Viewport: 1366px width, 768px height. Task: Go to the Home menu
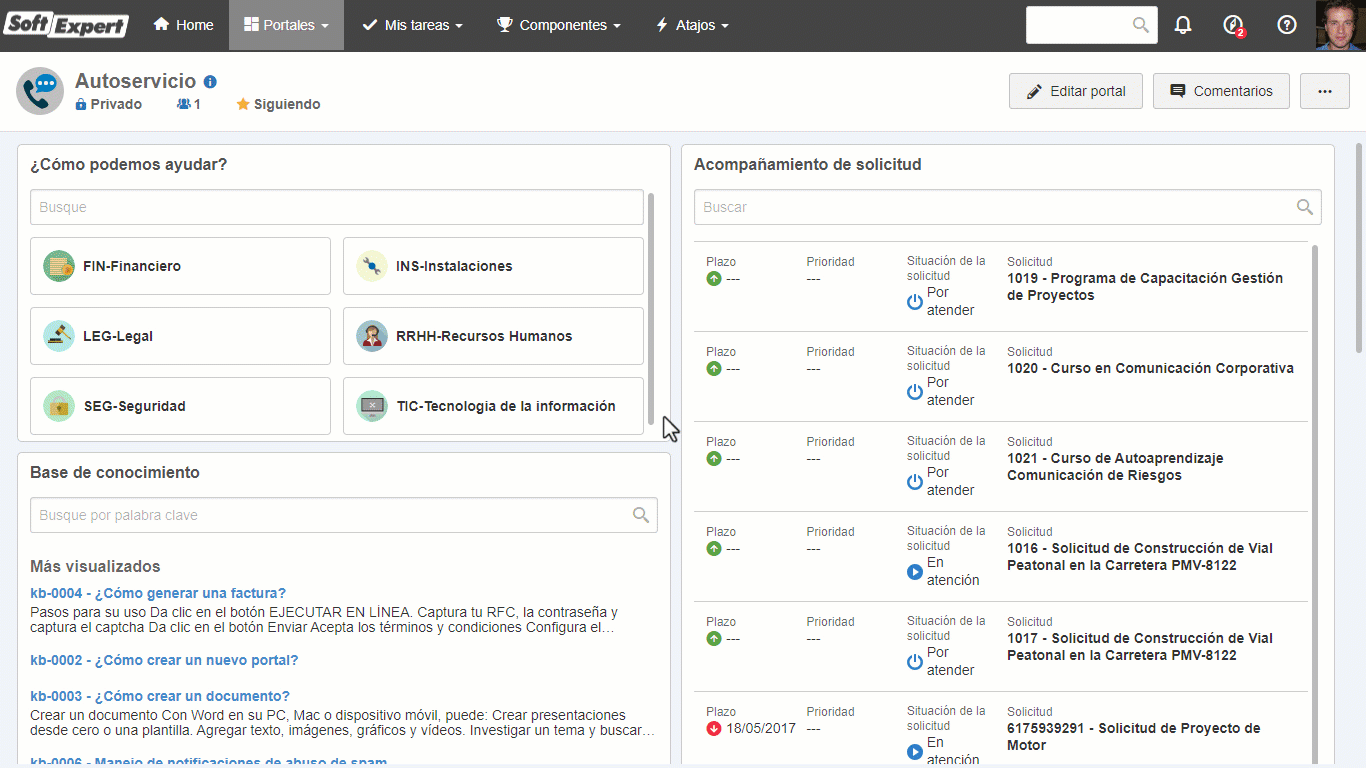click(183, 25)
